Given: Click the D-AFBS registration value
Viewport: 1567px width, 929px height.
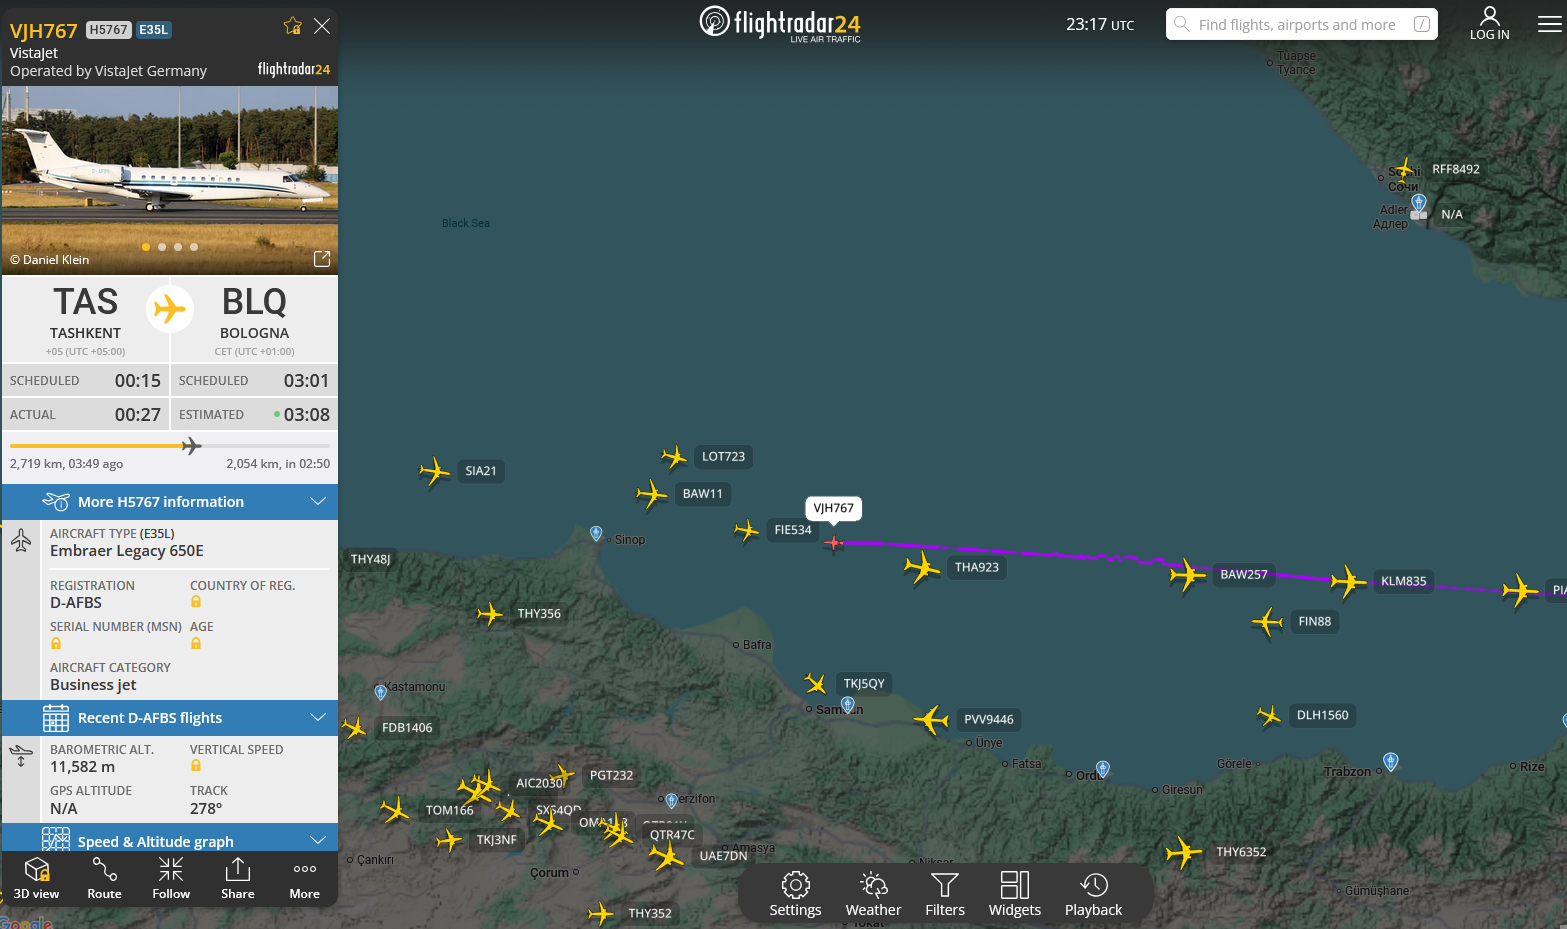Looking at the screenshot, I should tap(76, 603).
